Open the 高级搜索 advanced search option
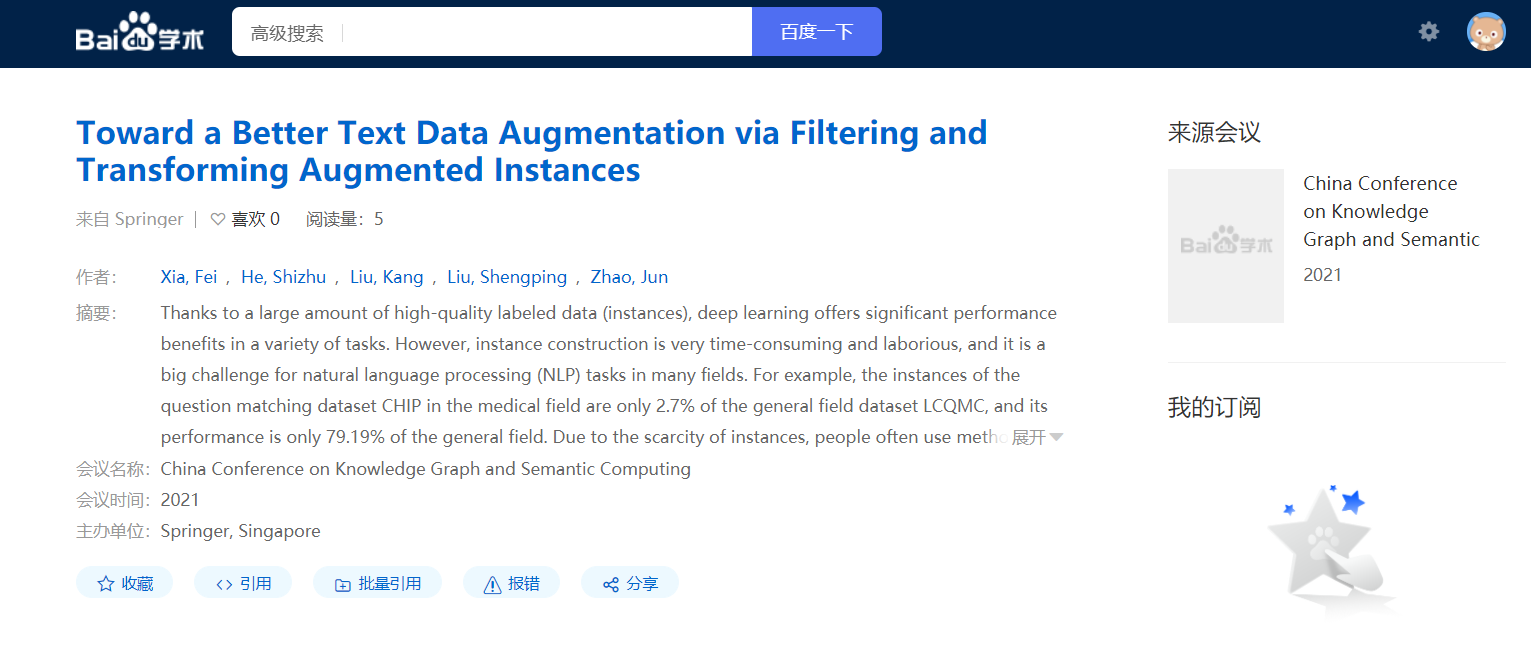1531x648 pixels. point(287,33)
